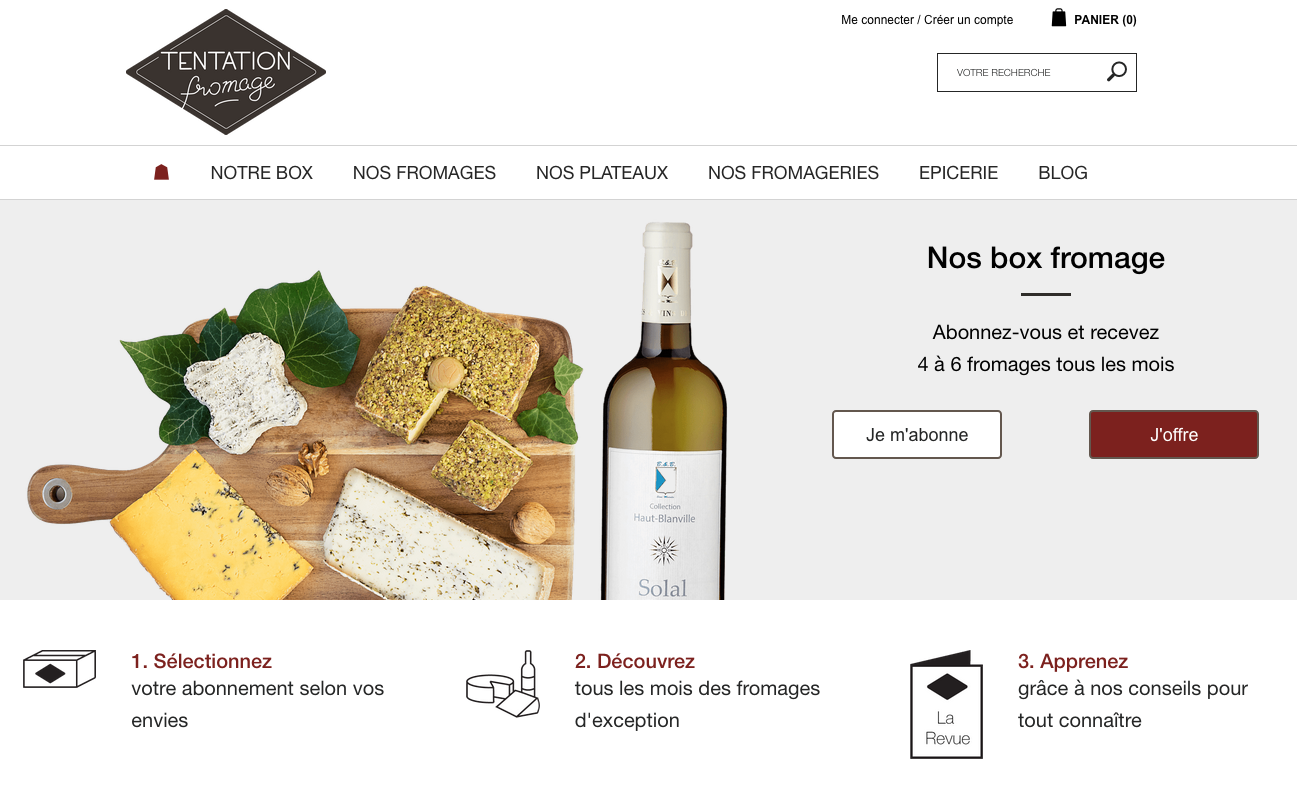Open NOS FROMAGERIES page
This screenshot has height=807, width=1297.
(x=793, y=173)
